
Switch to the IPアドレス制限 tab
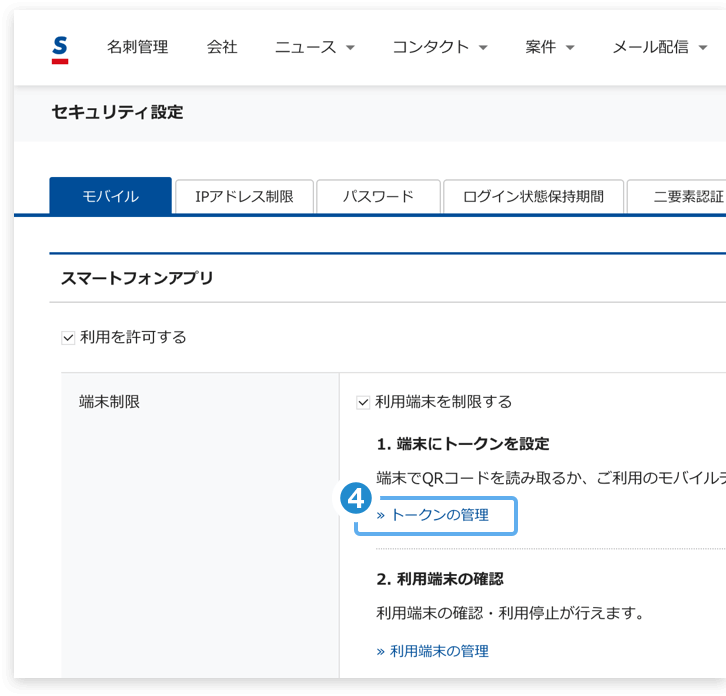click(x=244, y=196)
